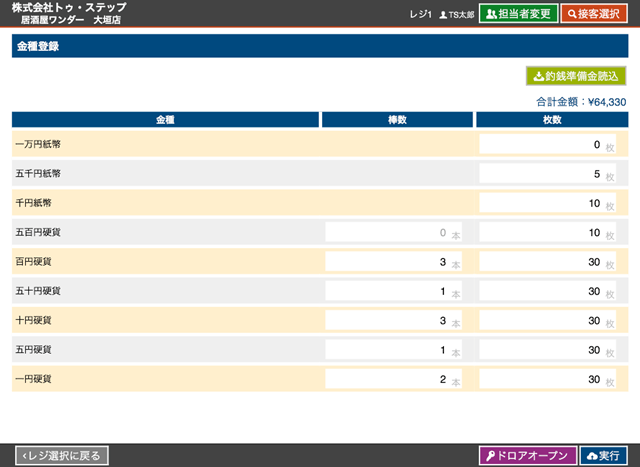
Task: Edit the 五百円硬貨 piece count field
Action: click(541, 233)
